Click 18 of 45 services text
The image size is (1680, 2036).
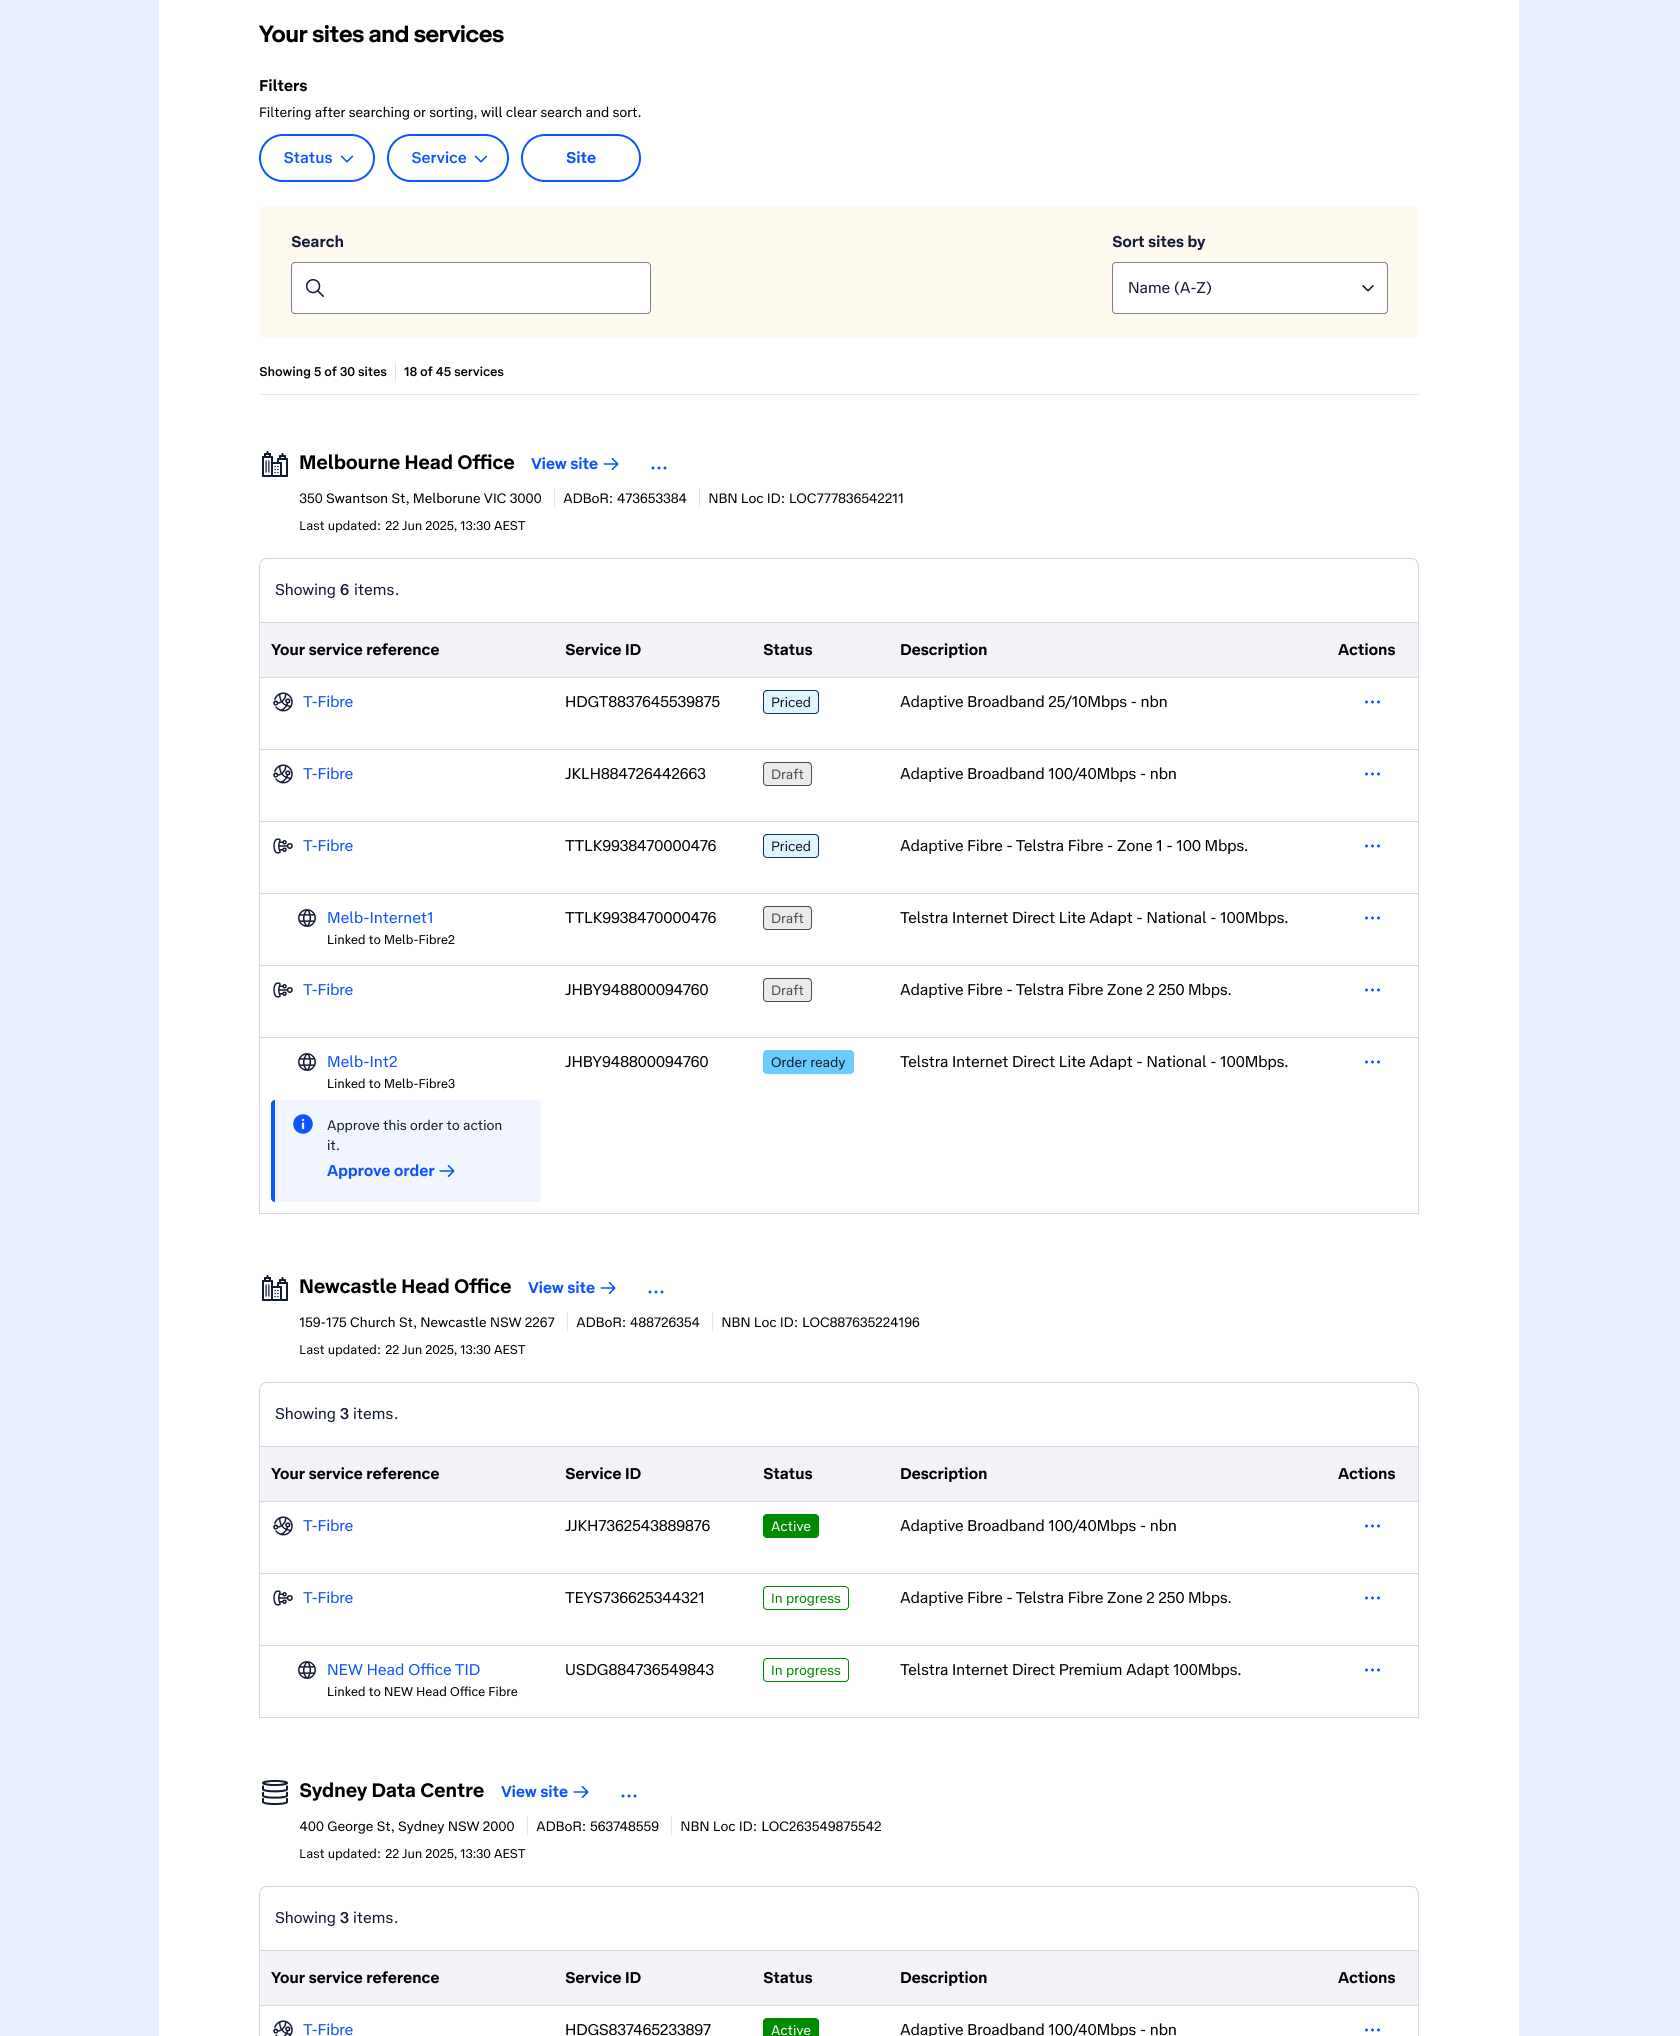coord(454,372)
